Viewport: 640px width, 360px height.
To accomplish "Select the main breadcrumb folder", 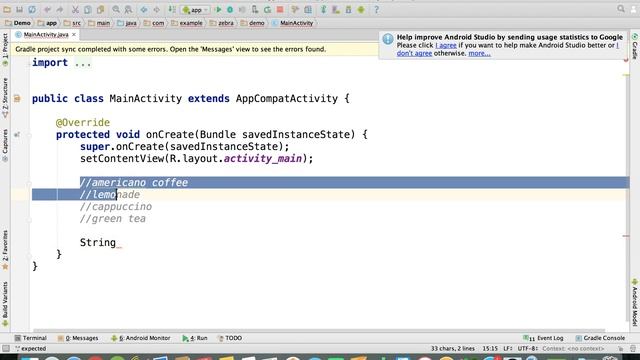I will click(x=99, y=23).
